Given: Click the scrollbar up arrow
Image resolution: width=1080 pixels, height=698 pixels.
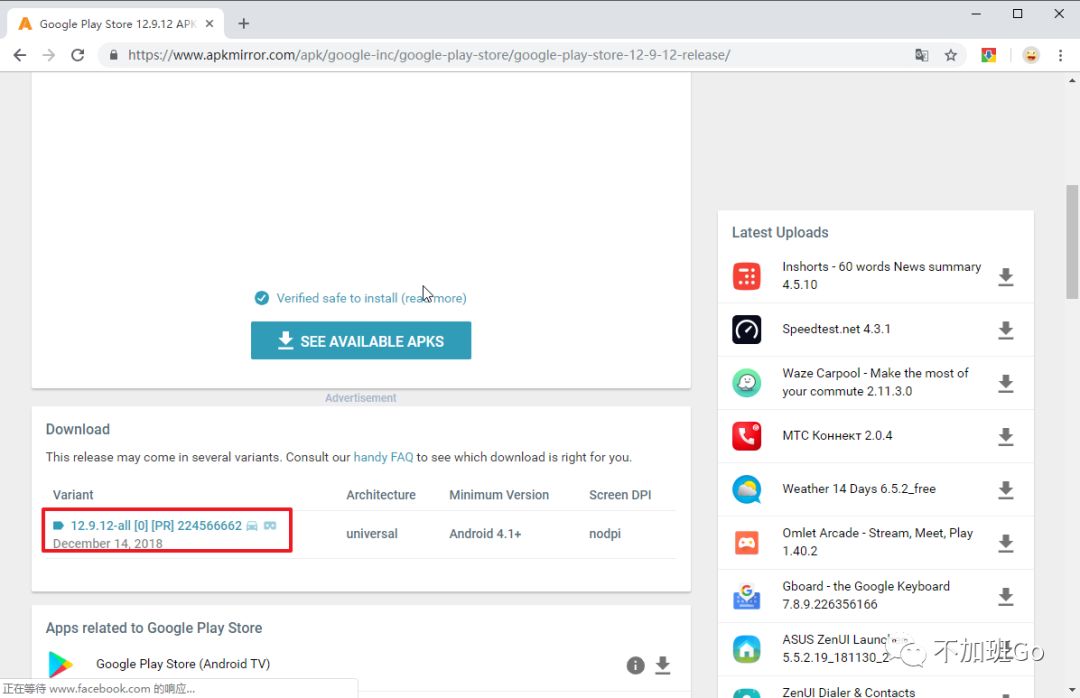Looking at the screenshot, I should 1072,80.
